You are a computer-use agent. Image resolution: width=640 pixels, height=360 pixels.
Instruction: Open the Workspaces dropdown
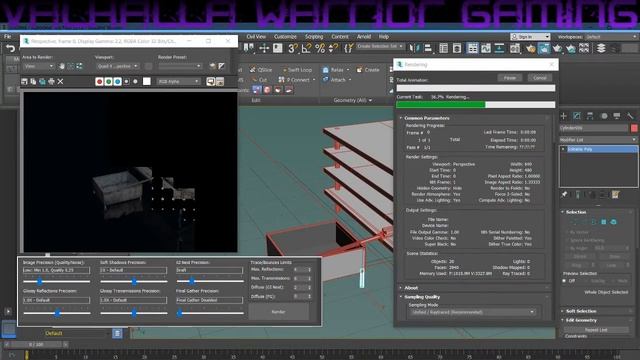click(x=611, y=37)
